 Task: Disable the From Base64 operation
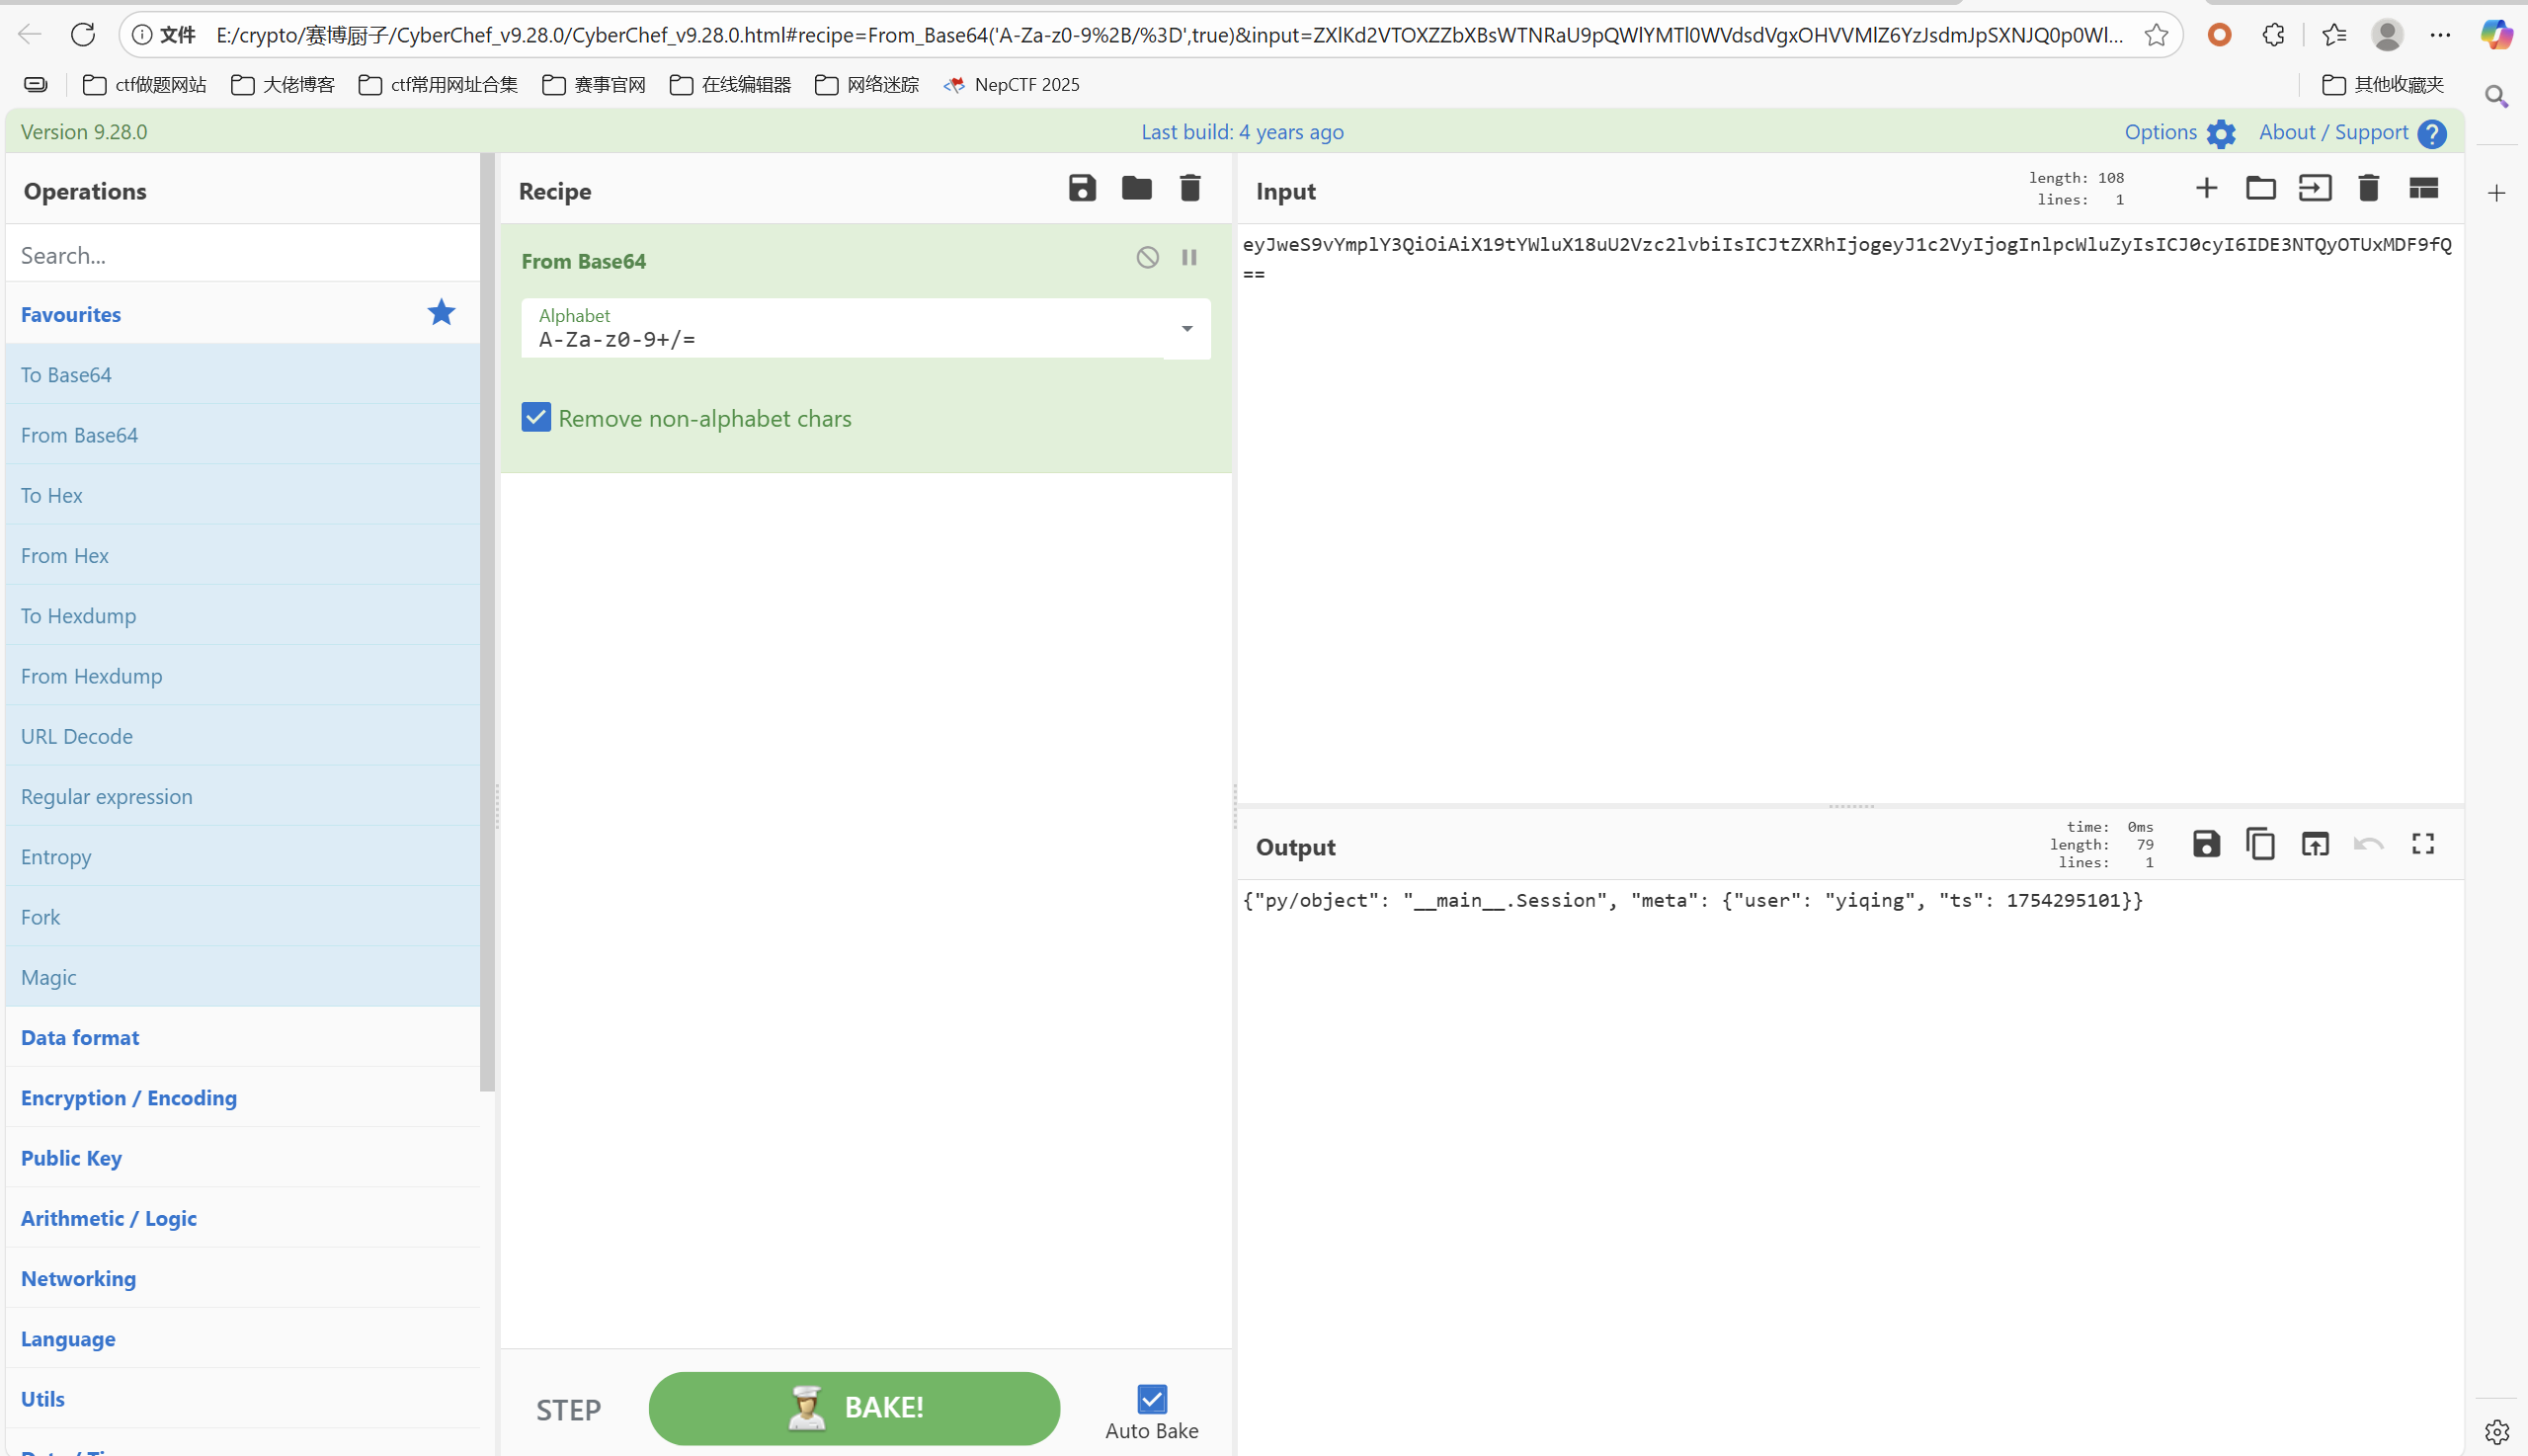pyautogui.click(x=1147, y=258)
